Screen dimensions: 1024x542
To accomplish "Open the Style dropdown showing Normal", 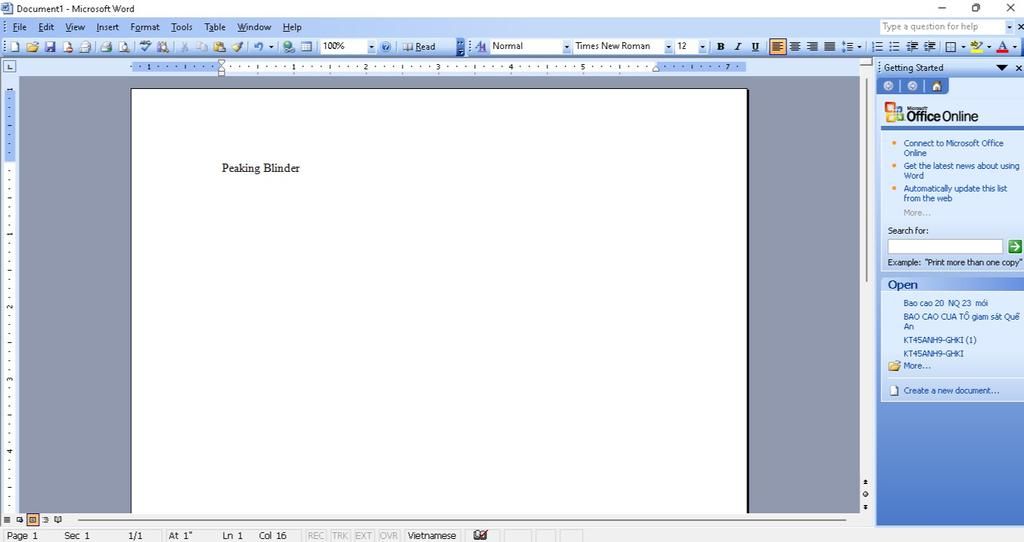I will [x=566, y=46].
